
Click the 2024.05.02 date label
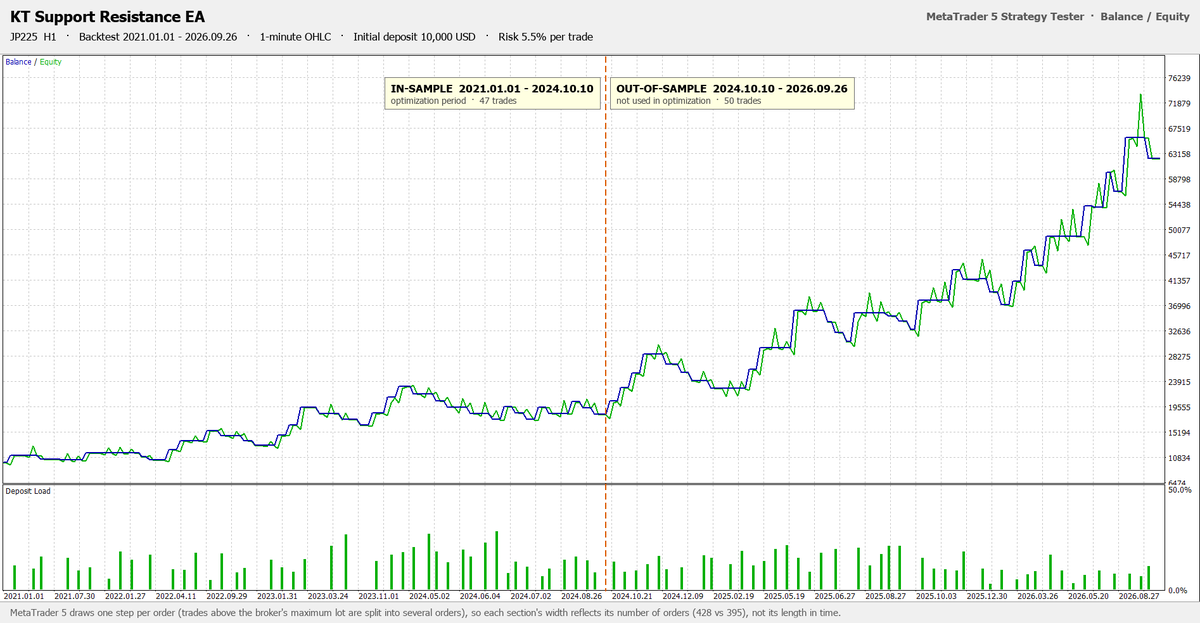click(x=430, y=596)
